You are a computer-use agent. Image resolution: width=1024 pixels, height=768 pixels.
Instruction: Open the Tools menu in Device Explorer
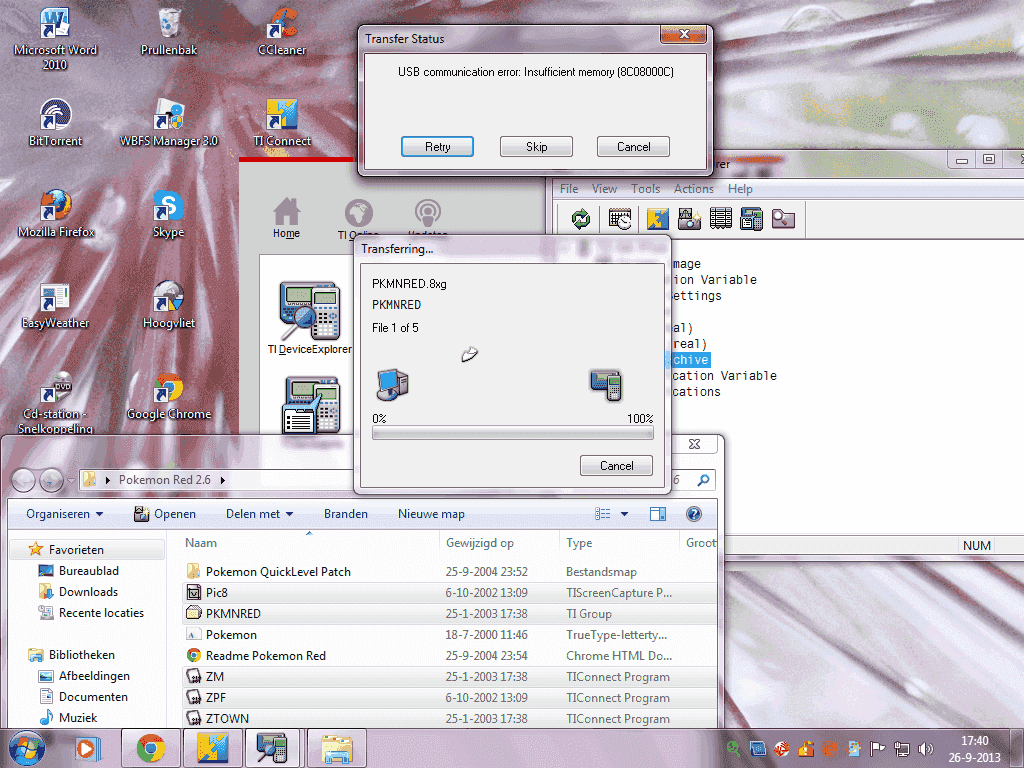click(645, 189)
